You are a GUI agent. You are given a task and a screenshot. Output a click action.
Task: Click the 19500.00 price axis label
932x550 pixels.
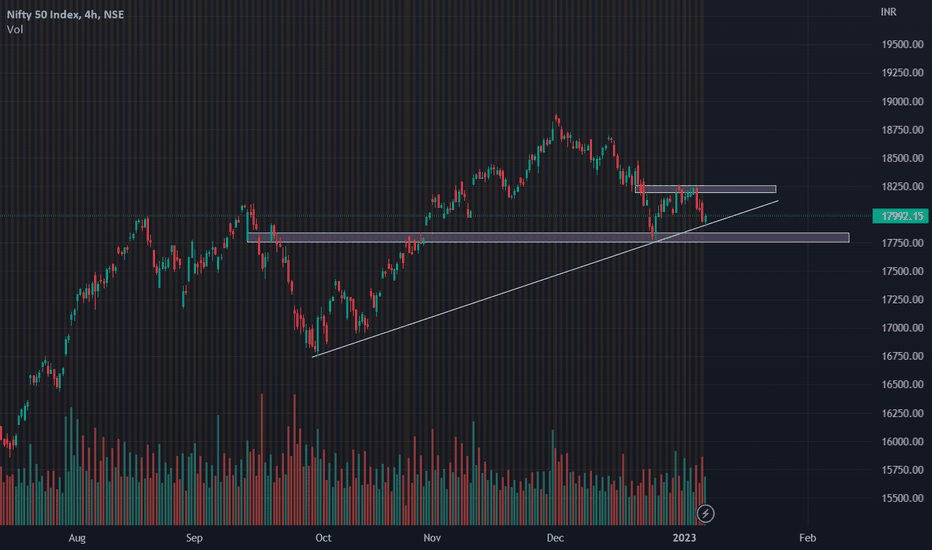pos(902,45)
